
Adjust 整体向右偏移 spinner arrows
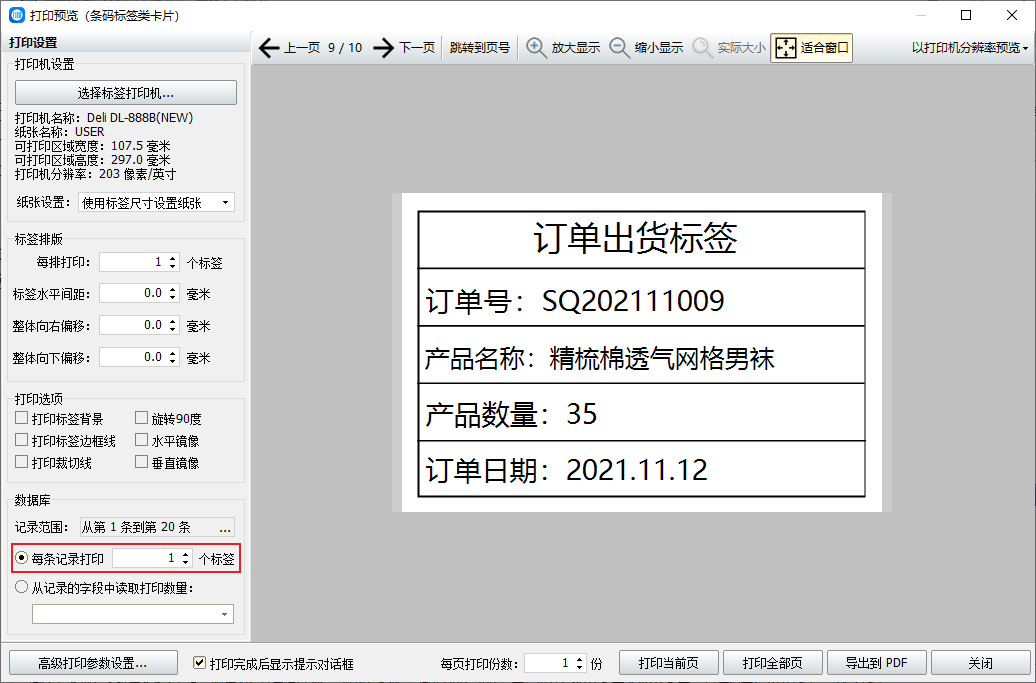pos(172,325)
